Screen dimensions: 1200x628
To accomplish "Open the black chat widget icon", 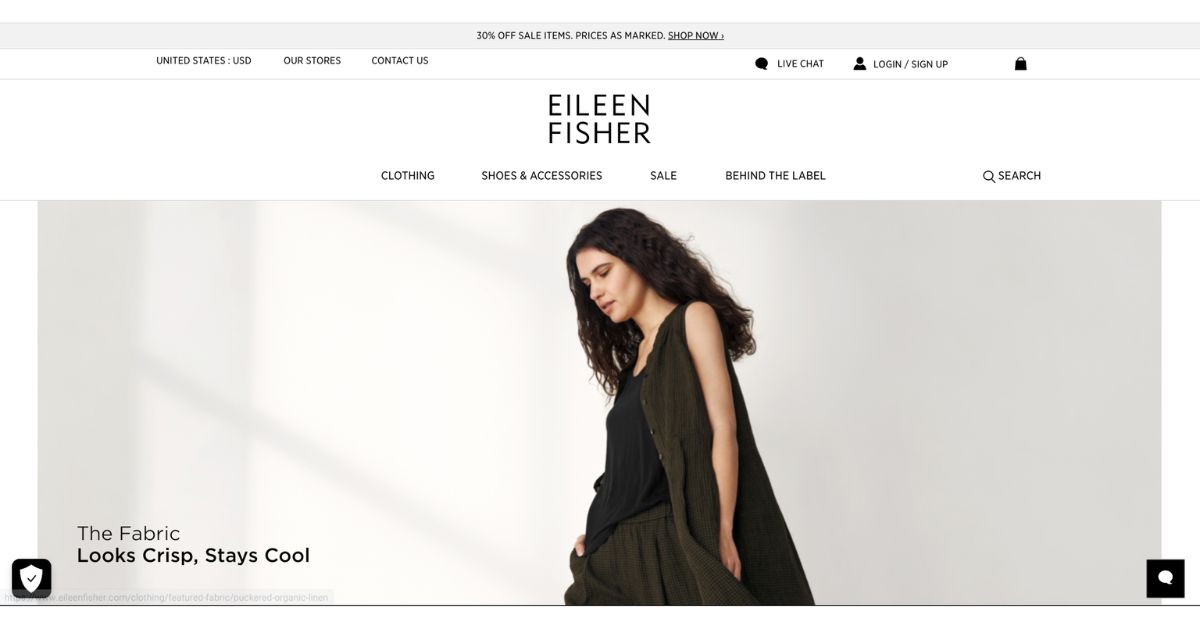I will pyautogui.click(x=1165, y=578).
